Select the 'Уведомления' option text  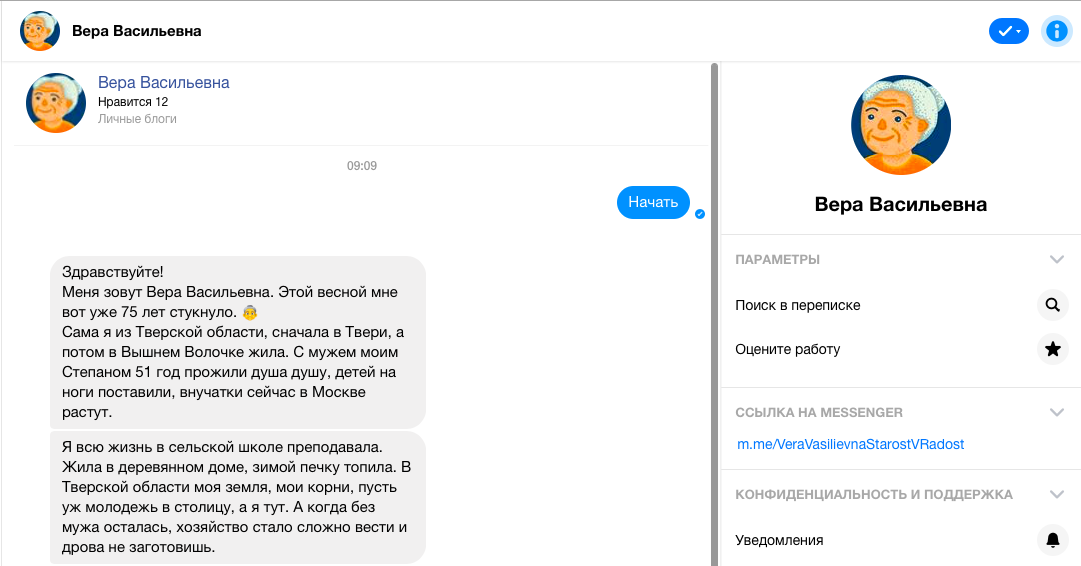coord(779,540)
